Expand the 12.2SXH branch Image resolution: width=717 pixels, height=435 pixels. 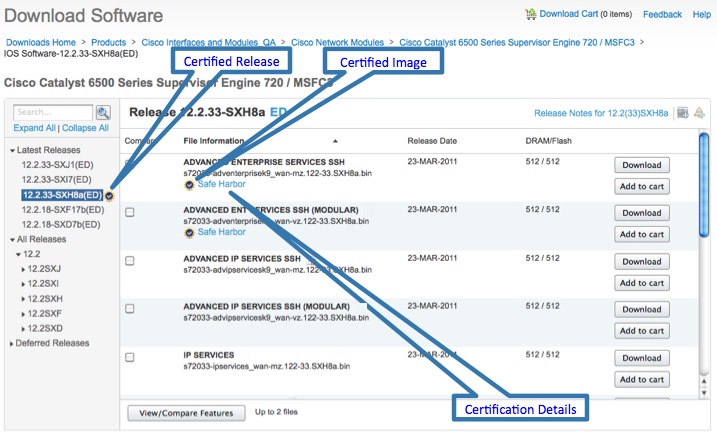23,299
